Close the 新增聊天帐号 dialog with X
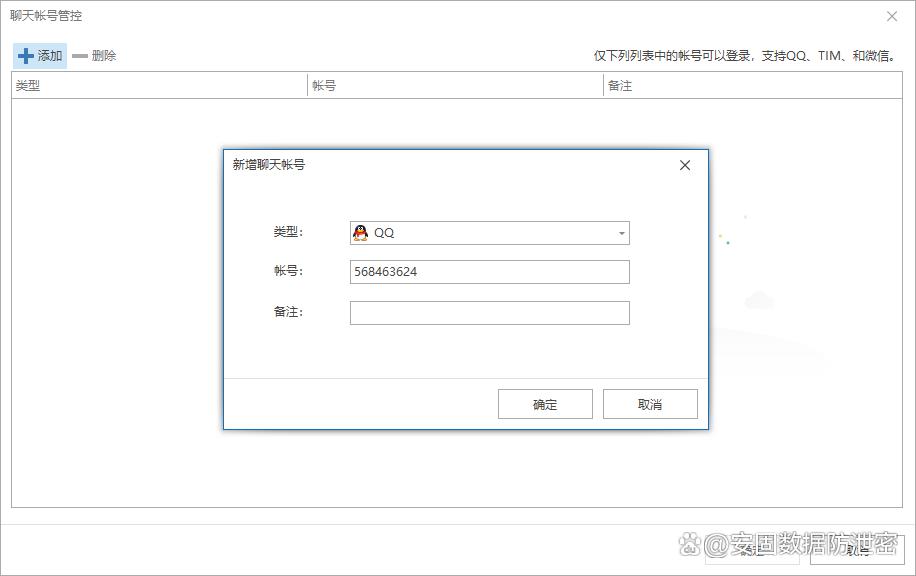The image size is (916, 576). coord(685,165)
